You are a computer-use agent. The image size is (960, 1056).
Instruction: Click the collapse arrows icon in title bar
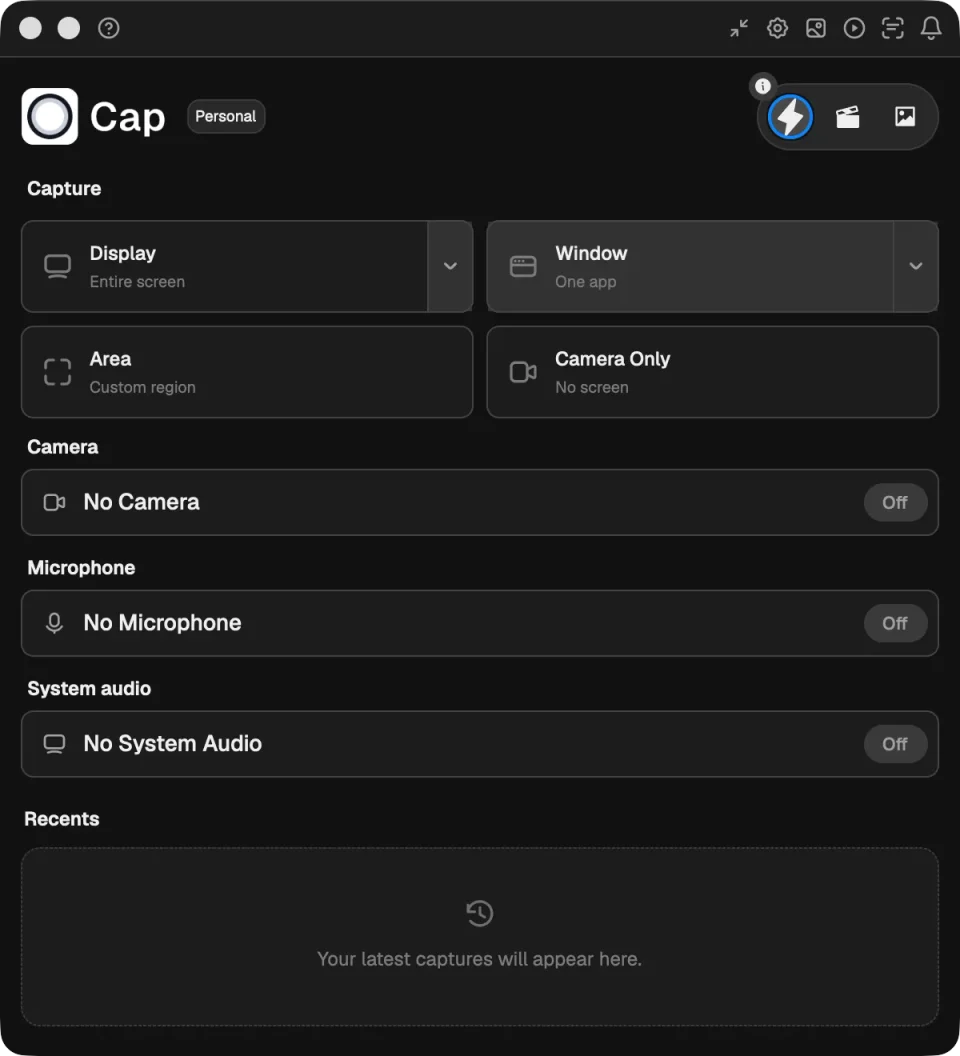tap(739, 28)
